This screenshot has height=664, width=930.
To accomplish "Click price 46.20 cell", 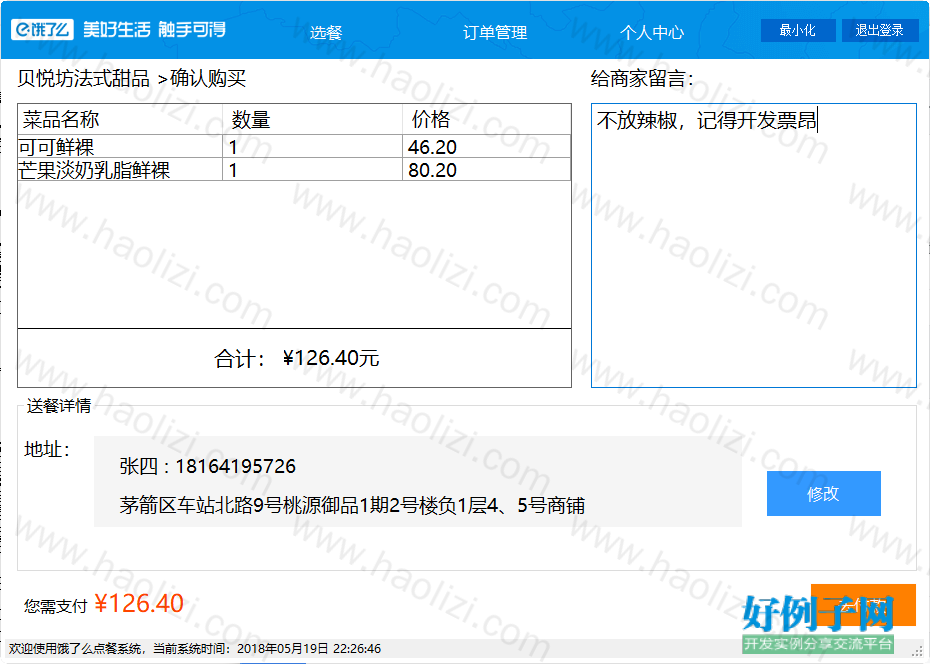I will [x=486, y=146].
